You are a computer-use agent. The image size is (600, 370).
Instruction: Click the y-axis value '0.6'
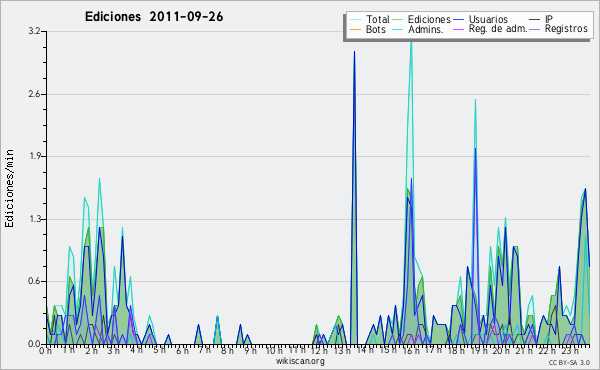[34, 281]
